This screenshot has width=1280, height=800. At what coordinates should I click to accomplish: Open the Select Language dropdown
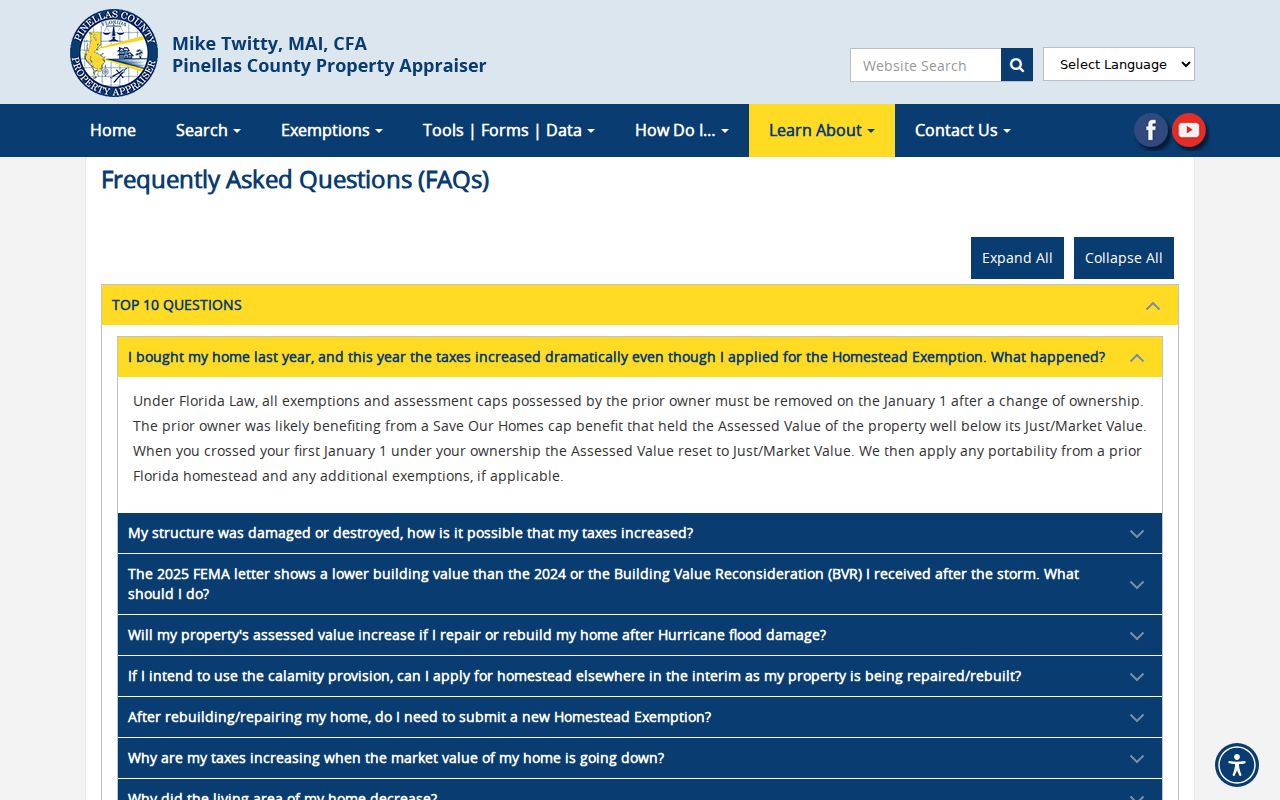tap(1119, 64)
